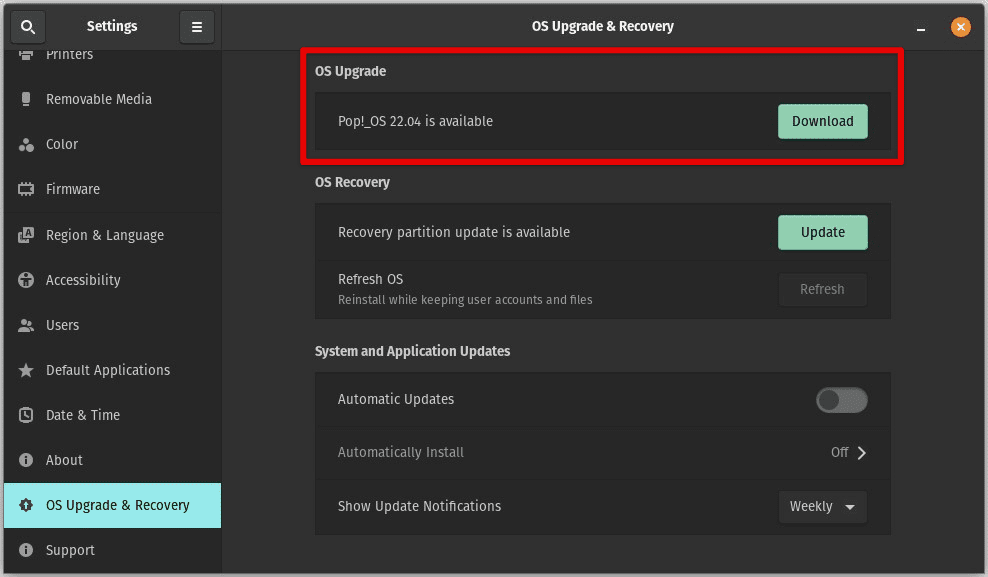Enable Automatic Updates
This screenshot has height=577, width=988.
click(841, 400)
